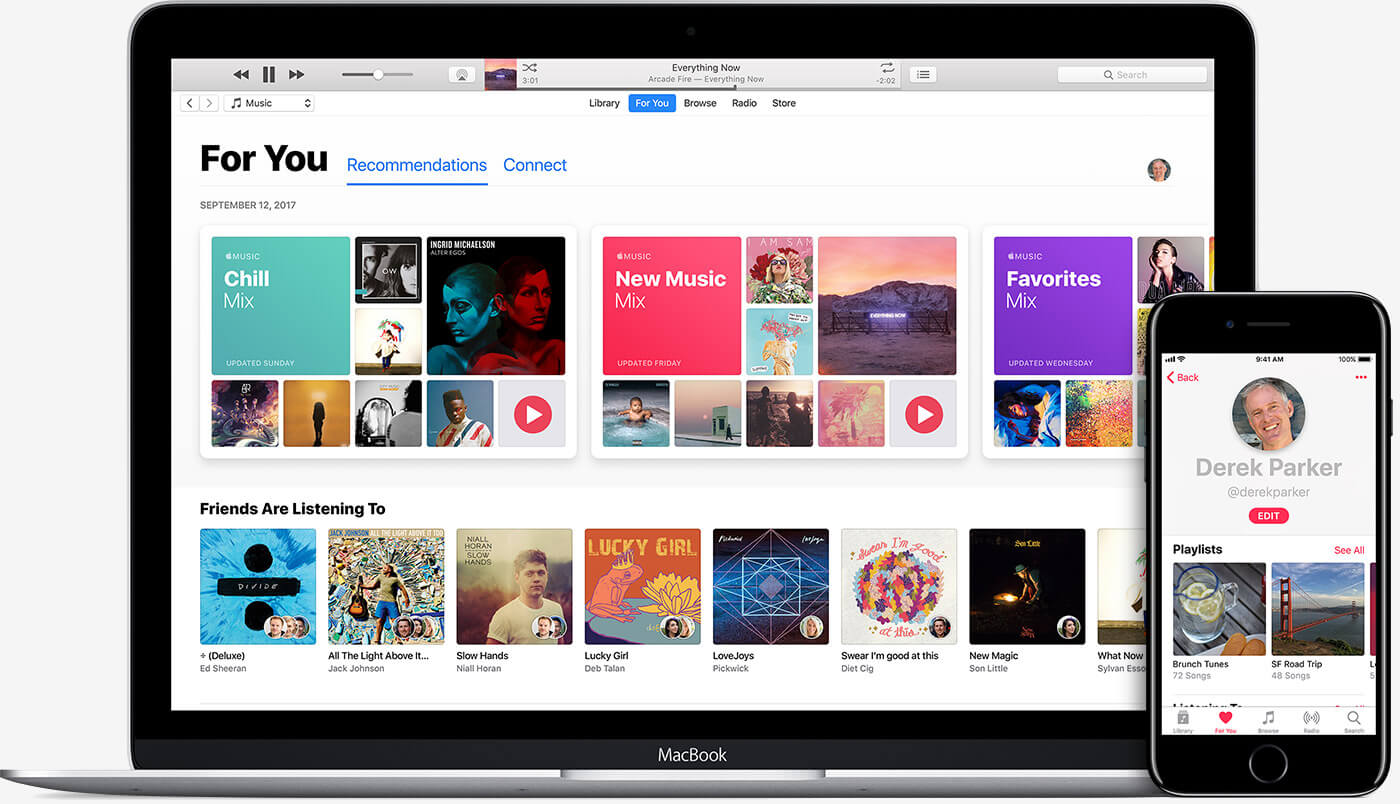Viewport: 1400px width, 804px height.
Task: Play the Chill Mix
Action: coord(532,413)
